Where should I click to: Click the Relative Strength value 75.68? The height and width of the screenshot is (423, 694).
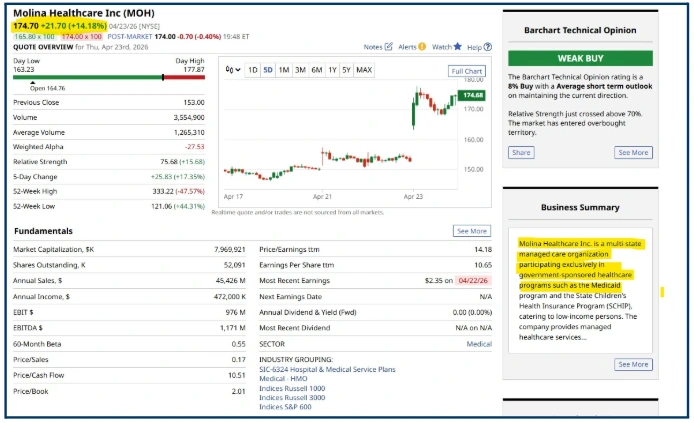pos(169,162)
